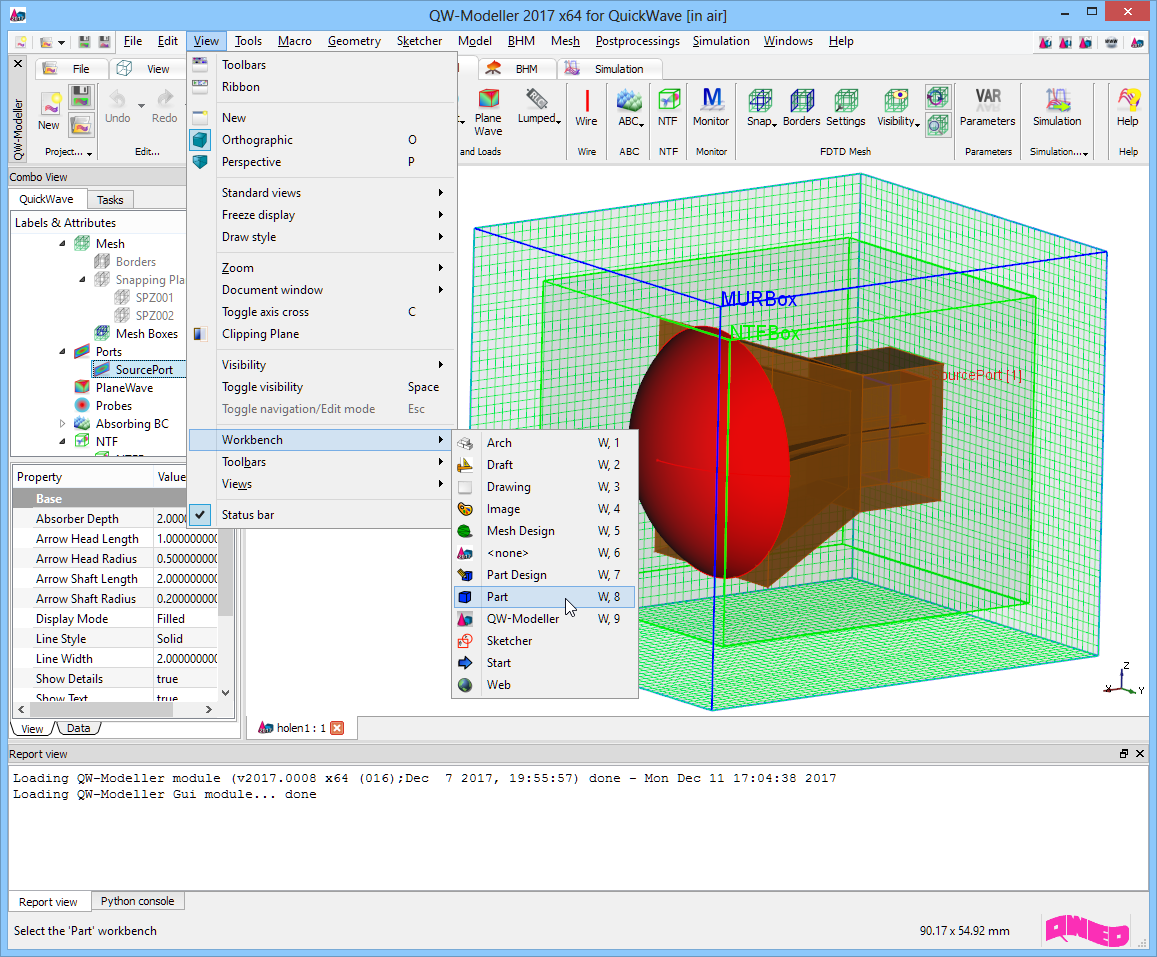Click Toggle visibility menu entry

[x=321, y=387]
